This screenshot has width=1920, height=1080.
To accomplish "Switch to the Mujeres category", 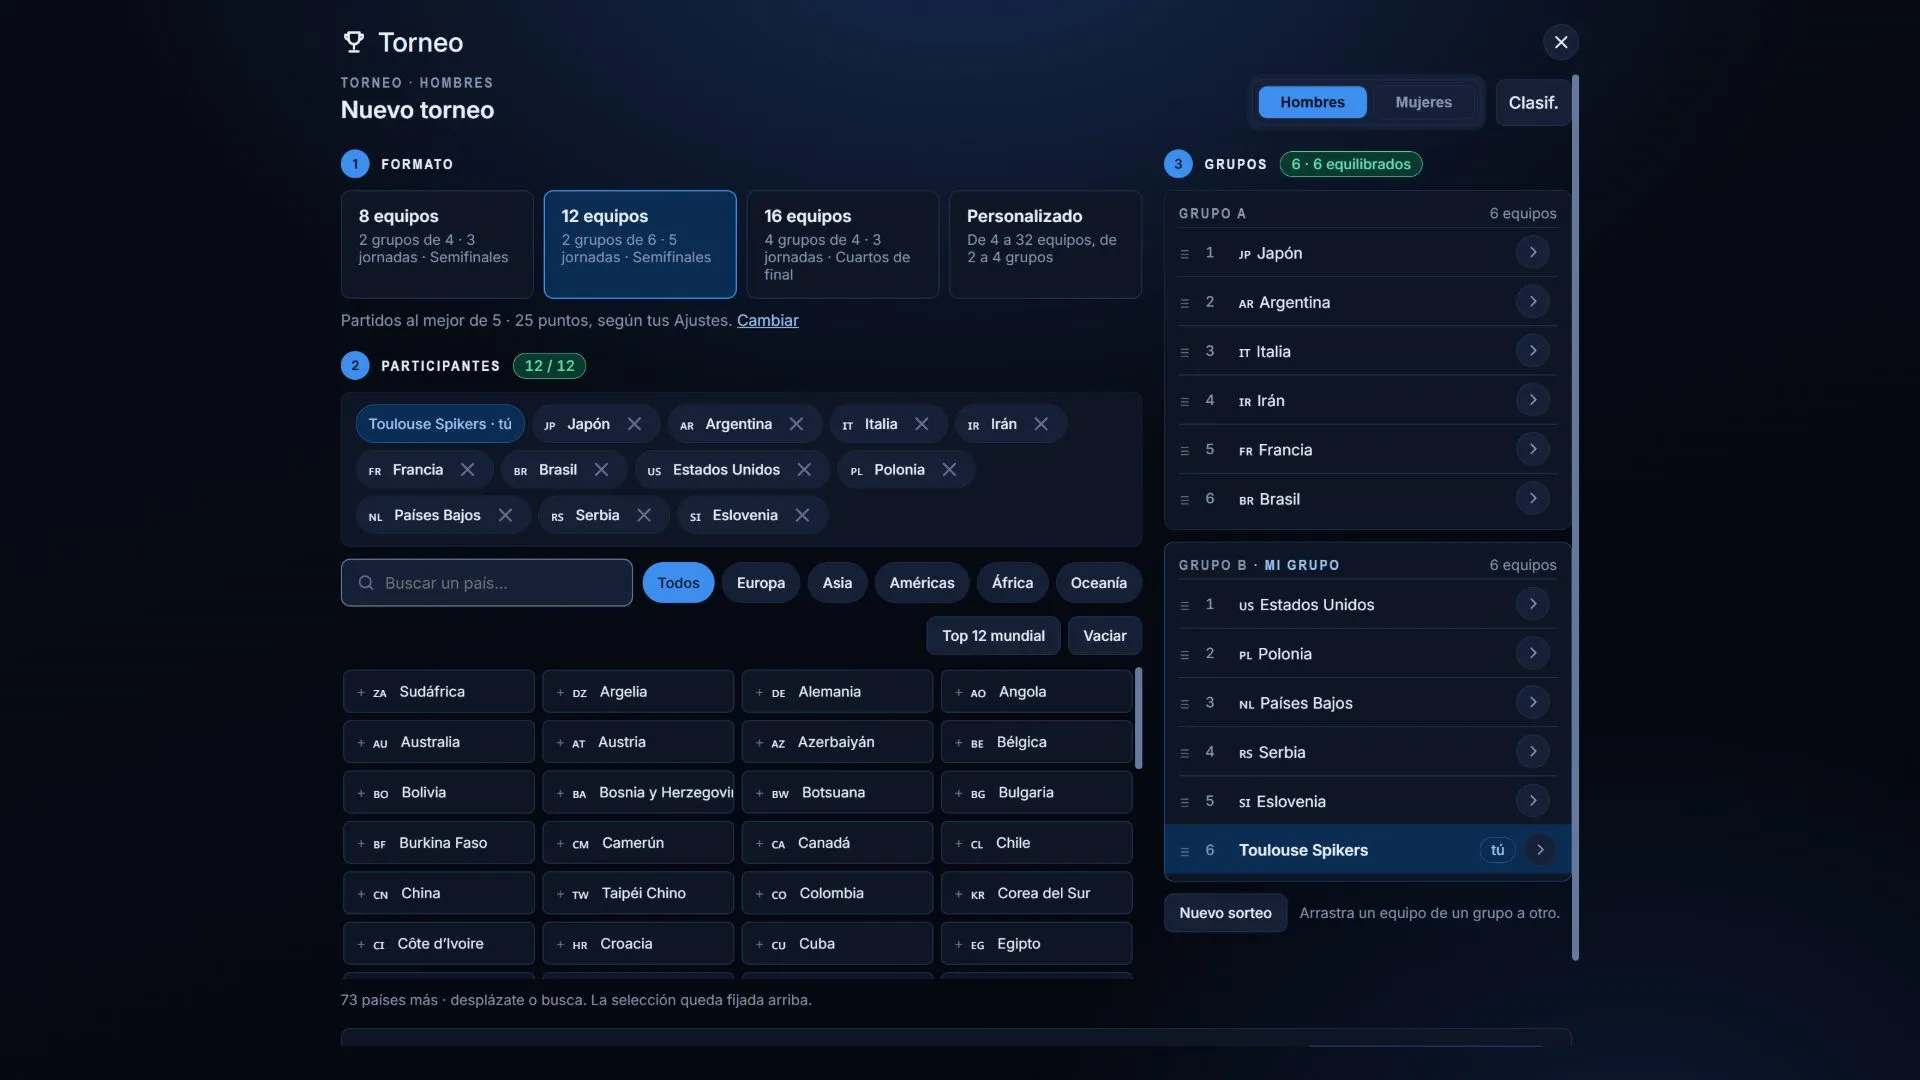I will 1423,102.
